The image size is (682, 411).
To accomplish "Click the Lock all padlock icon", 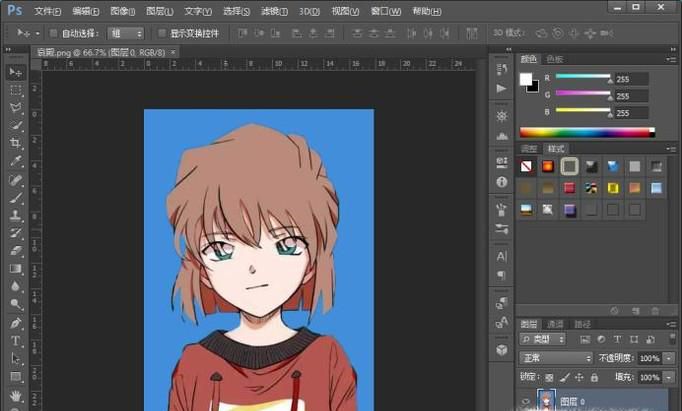I will (x=594, y=378).
